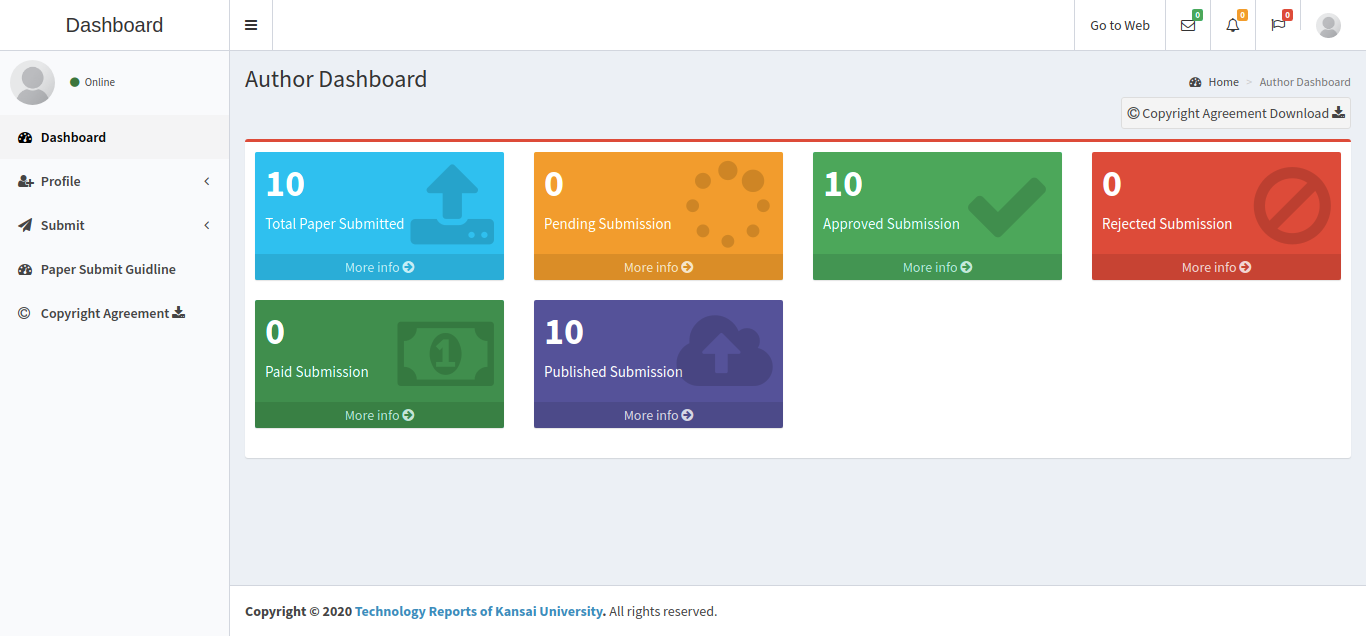Viewport: 1366px width, 636px height.
Task: Click the Paid Submission money icon
Action: tap(446, 353)
